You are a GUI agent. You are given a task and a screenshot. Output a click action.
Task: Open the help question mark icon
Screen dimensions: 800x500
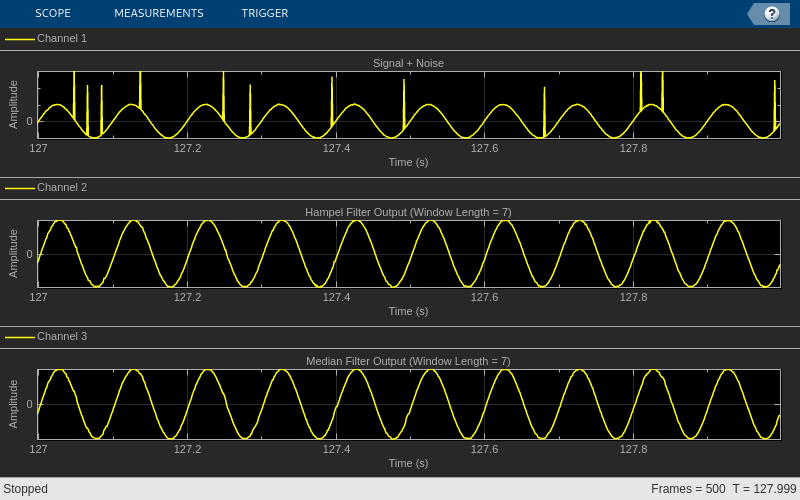771,14
